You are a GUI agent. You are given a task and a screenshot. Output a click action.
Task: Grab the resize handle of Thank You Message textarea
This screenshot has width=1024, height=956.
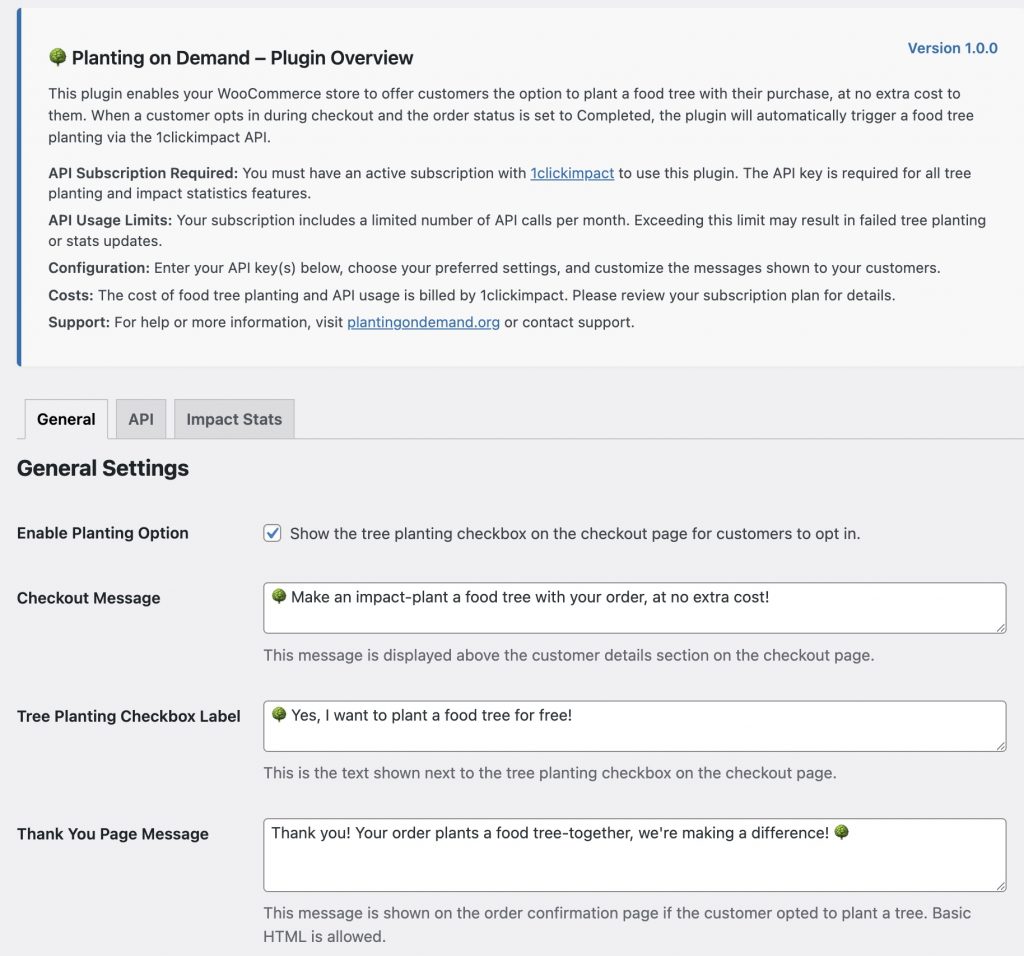pos(1000,885)
